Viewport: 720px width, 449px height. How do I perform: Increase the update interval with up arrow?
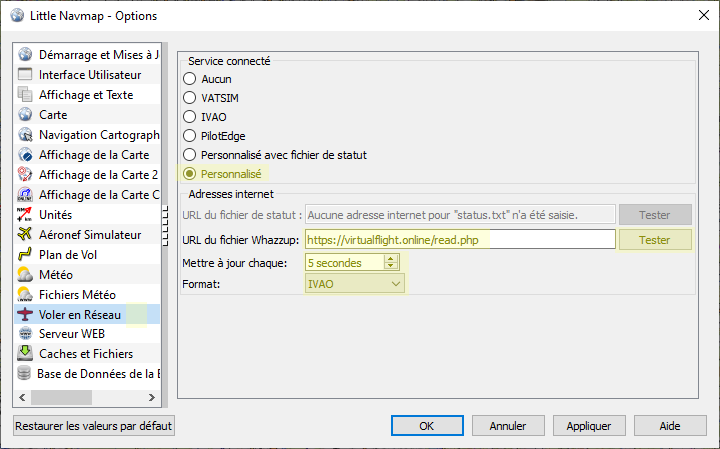pyautogui.click(x=391, y=258)
